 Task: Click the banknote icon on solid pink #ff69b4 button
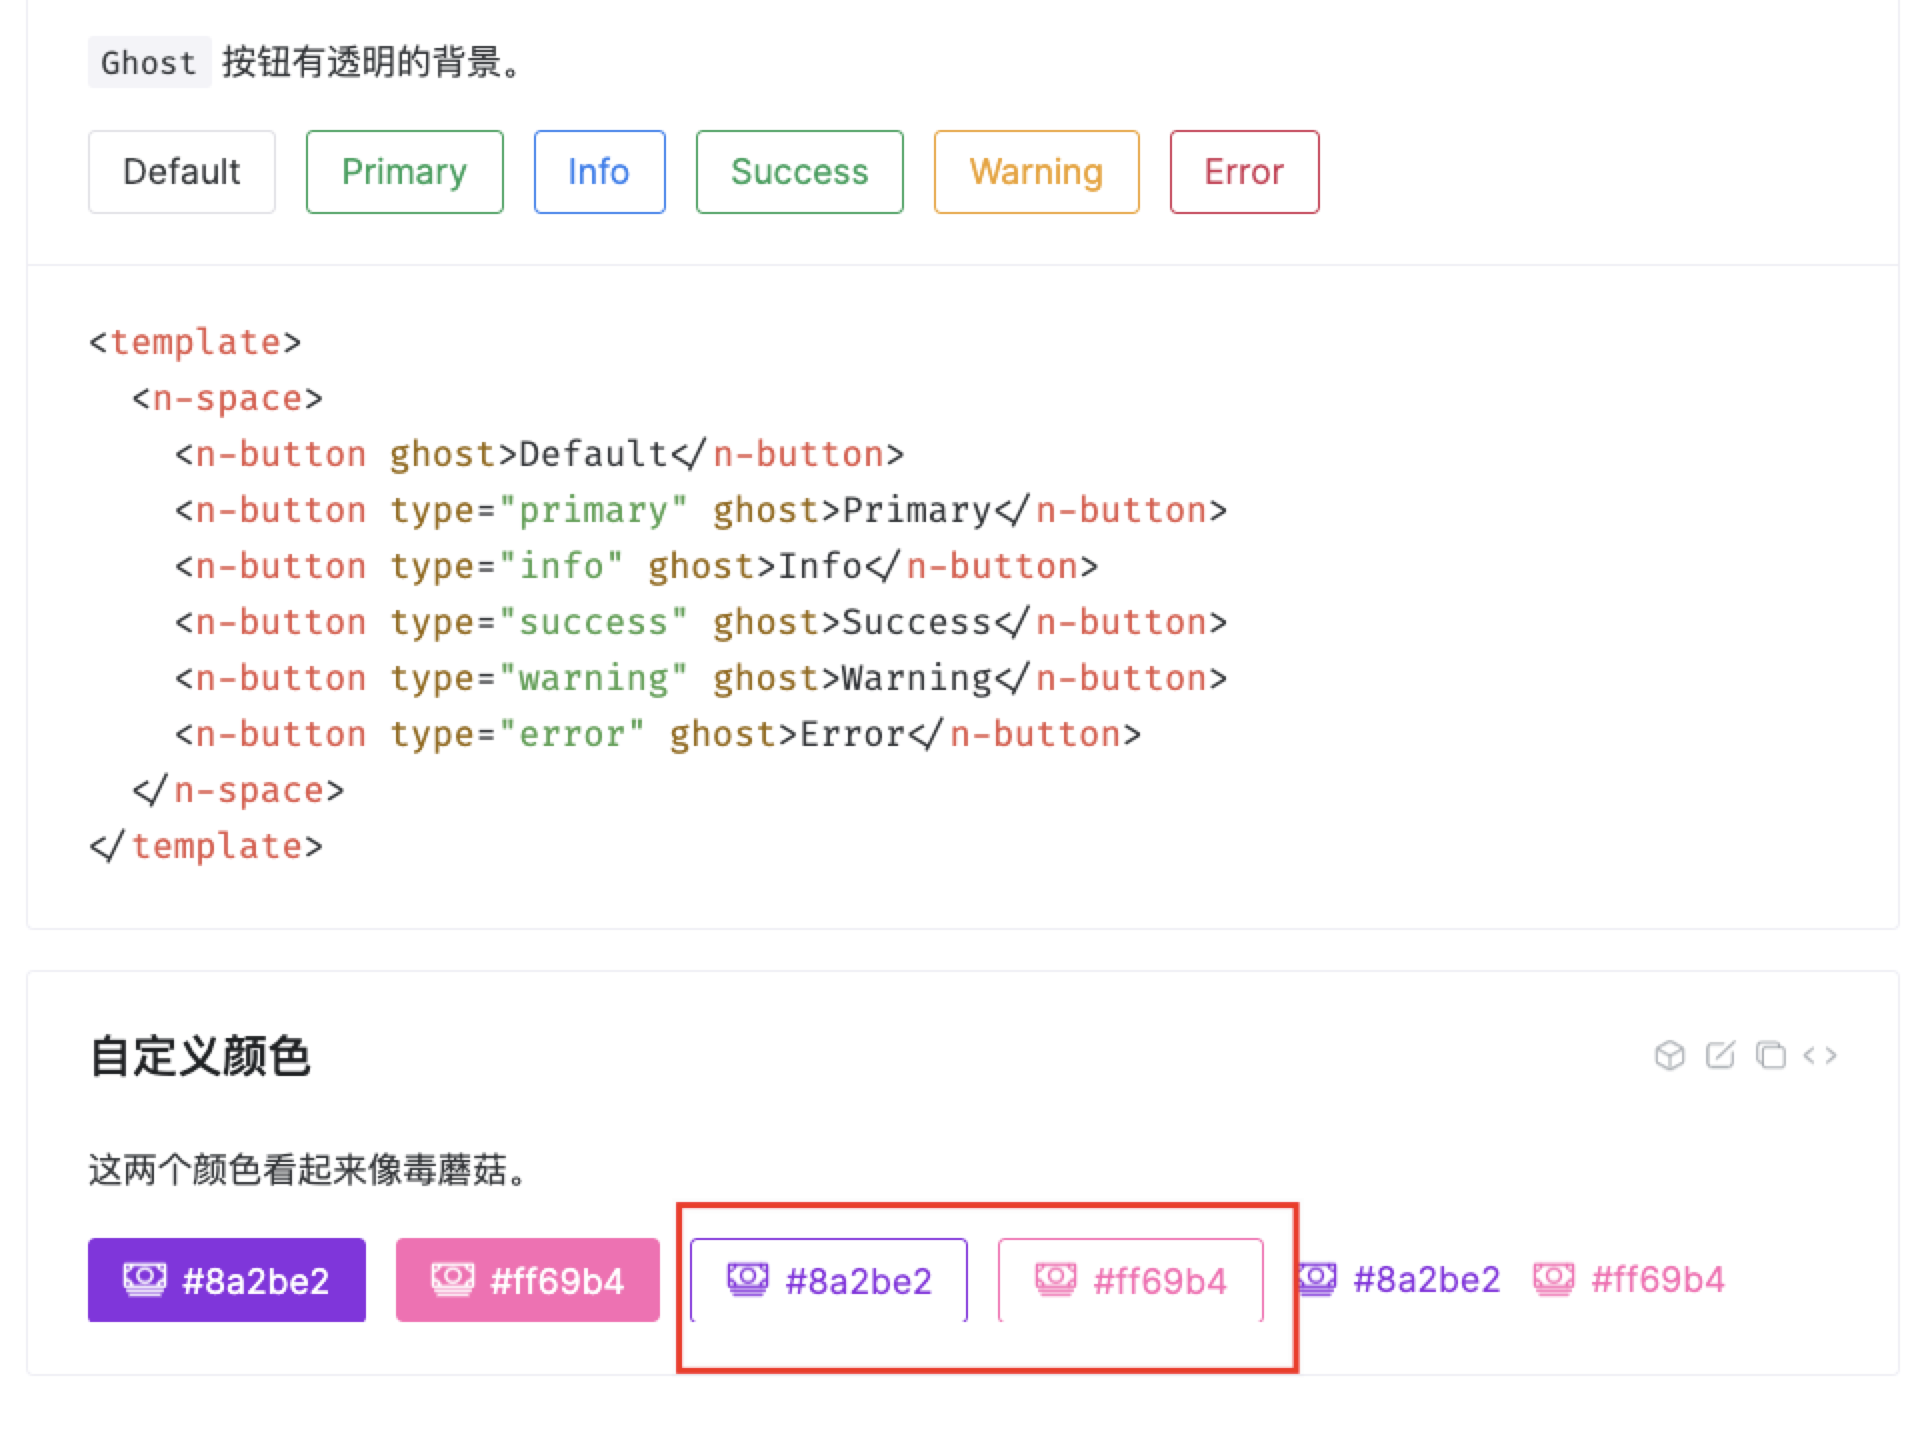[452, 1278]
